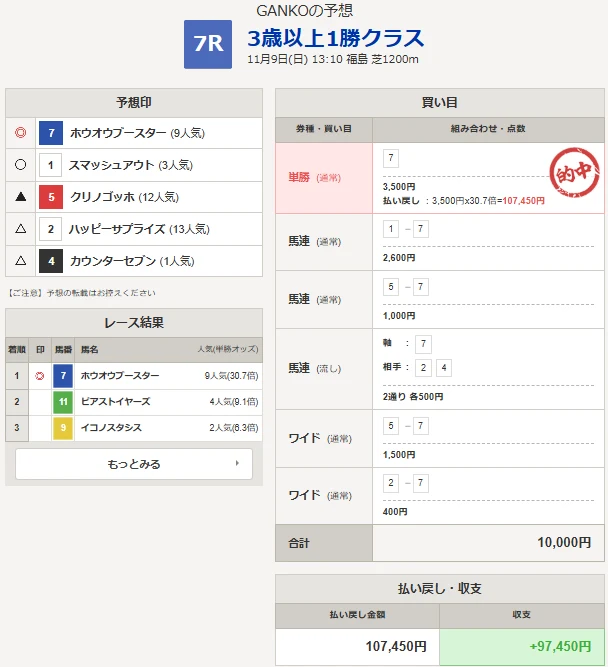Click the 馬番 column header in results
The width and height of the screenshot is (608, 667).
pos(63,350)
